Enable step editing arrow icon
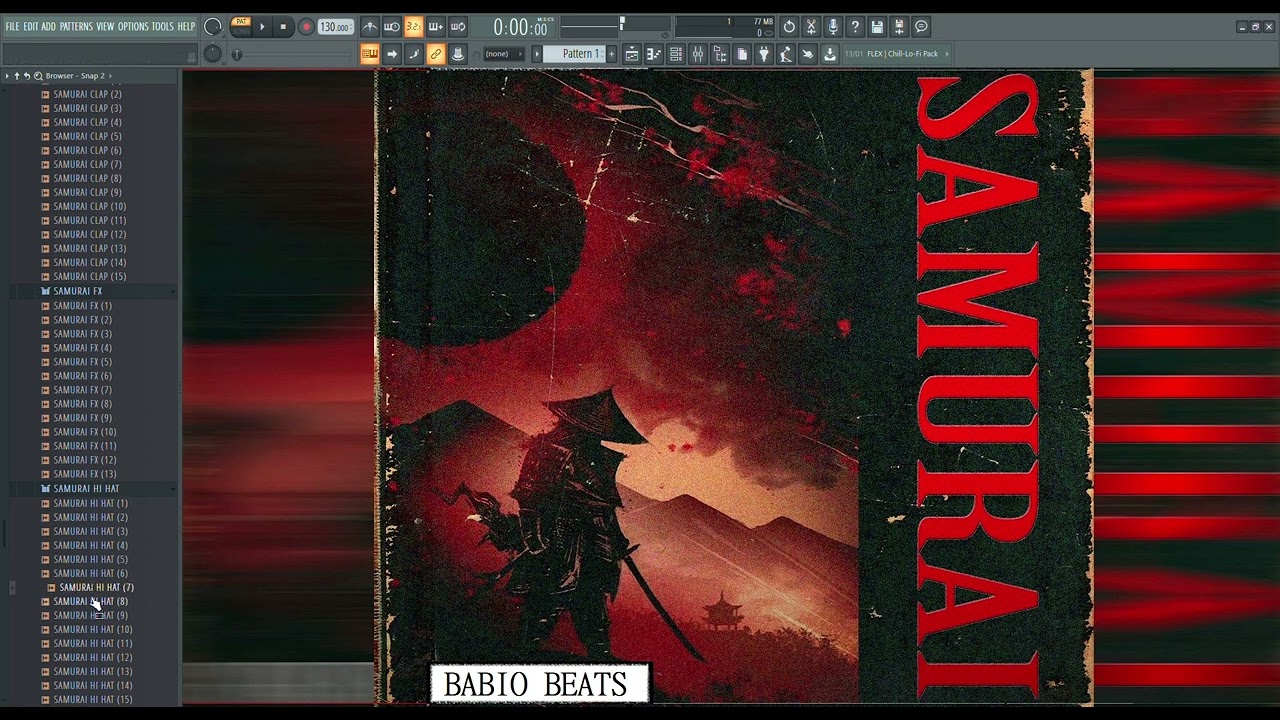 392,54
